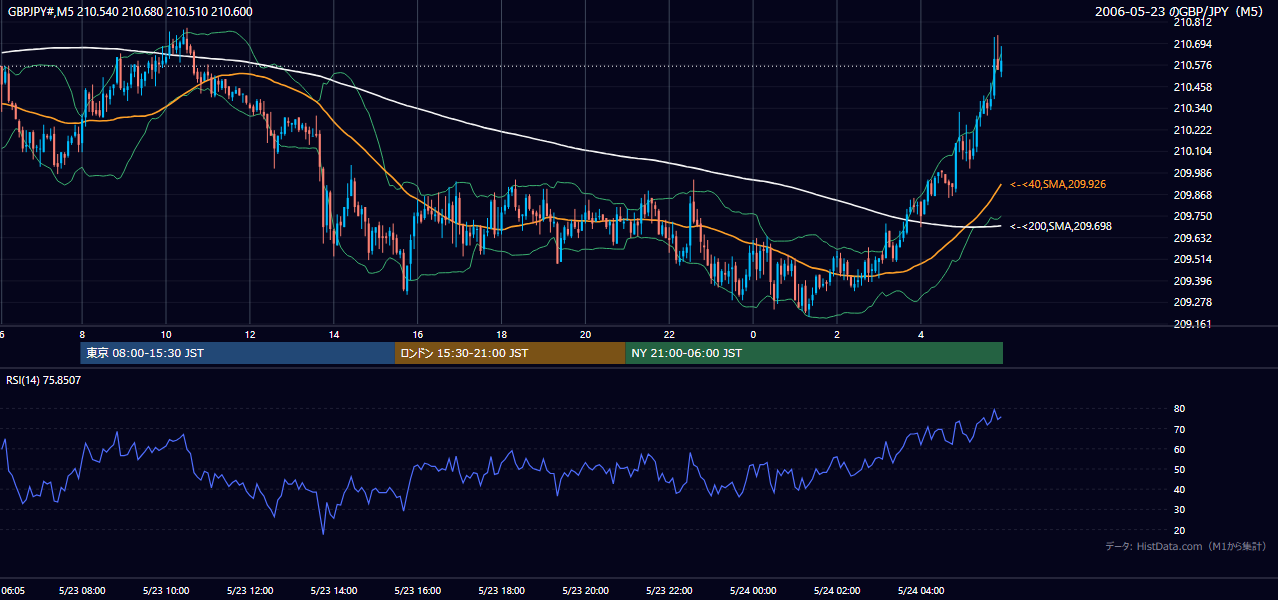Click the 5/23 12:00 time axis label
This screenshot has height=600, width=1278.
pos(249,590)
